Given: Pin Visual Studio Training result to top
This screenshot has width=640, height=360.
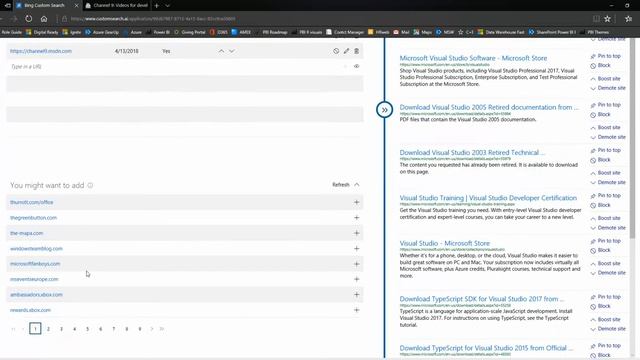Looking at the screenshot, I should (605, 196).
